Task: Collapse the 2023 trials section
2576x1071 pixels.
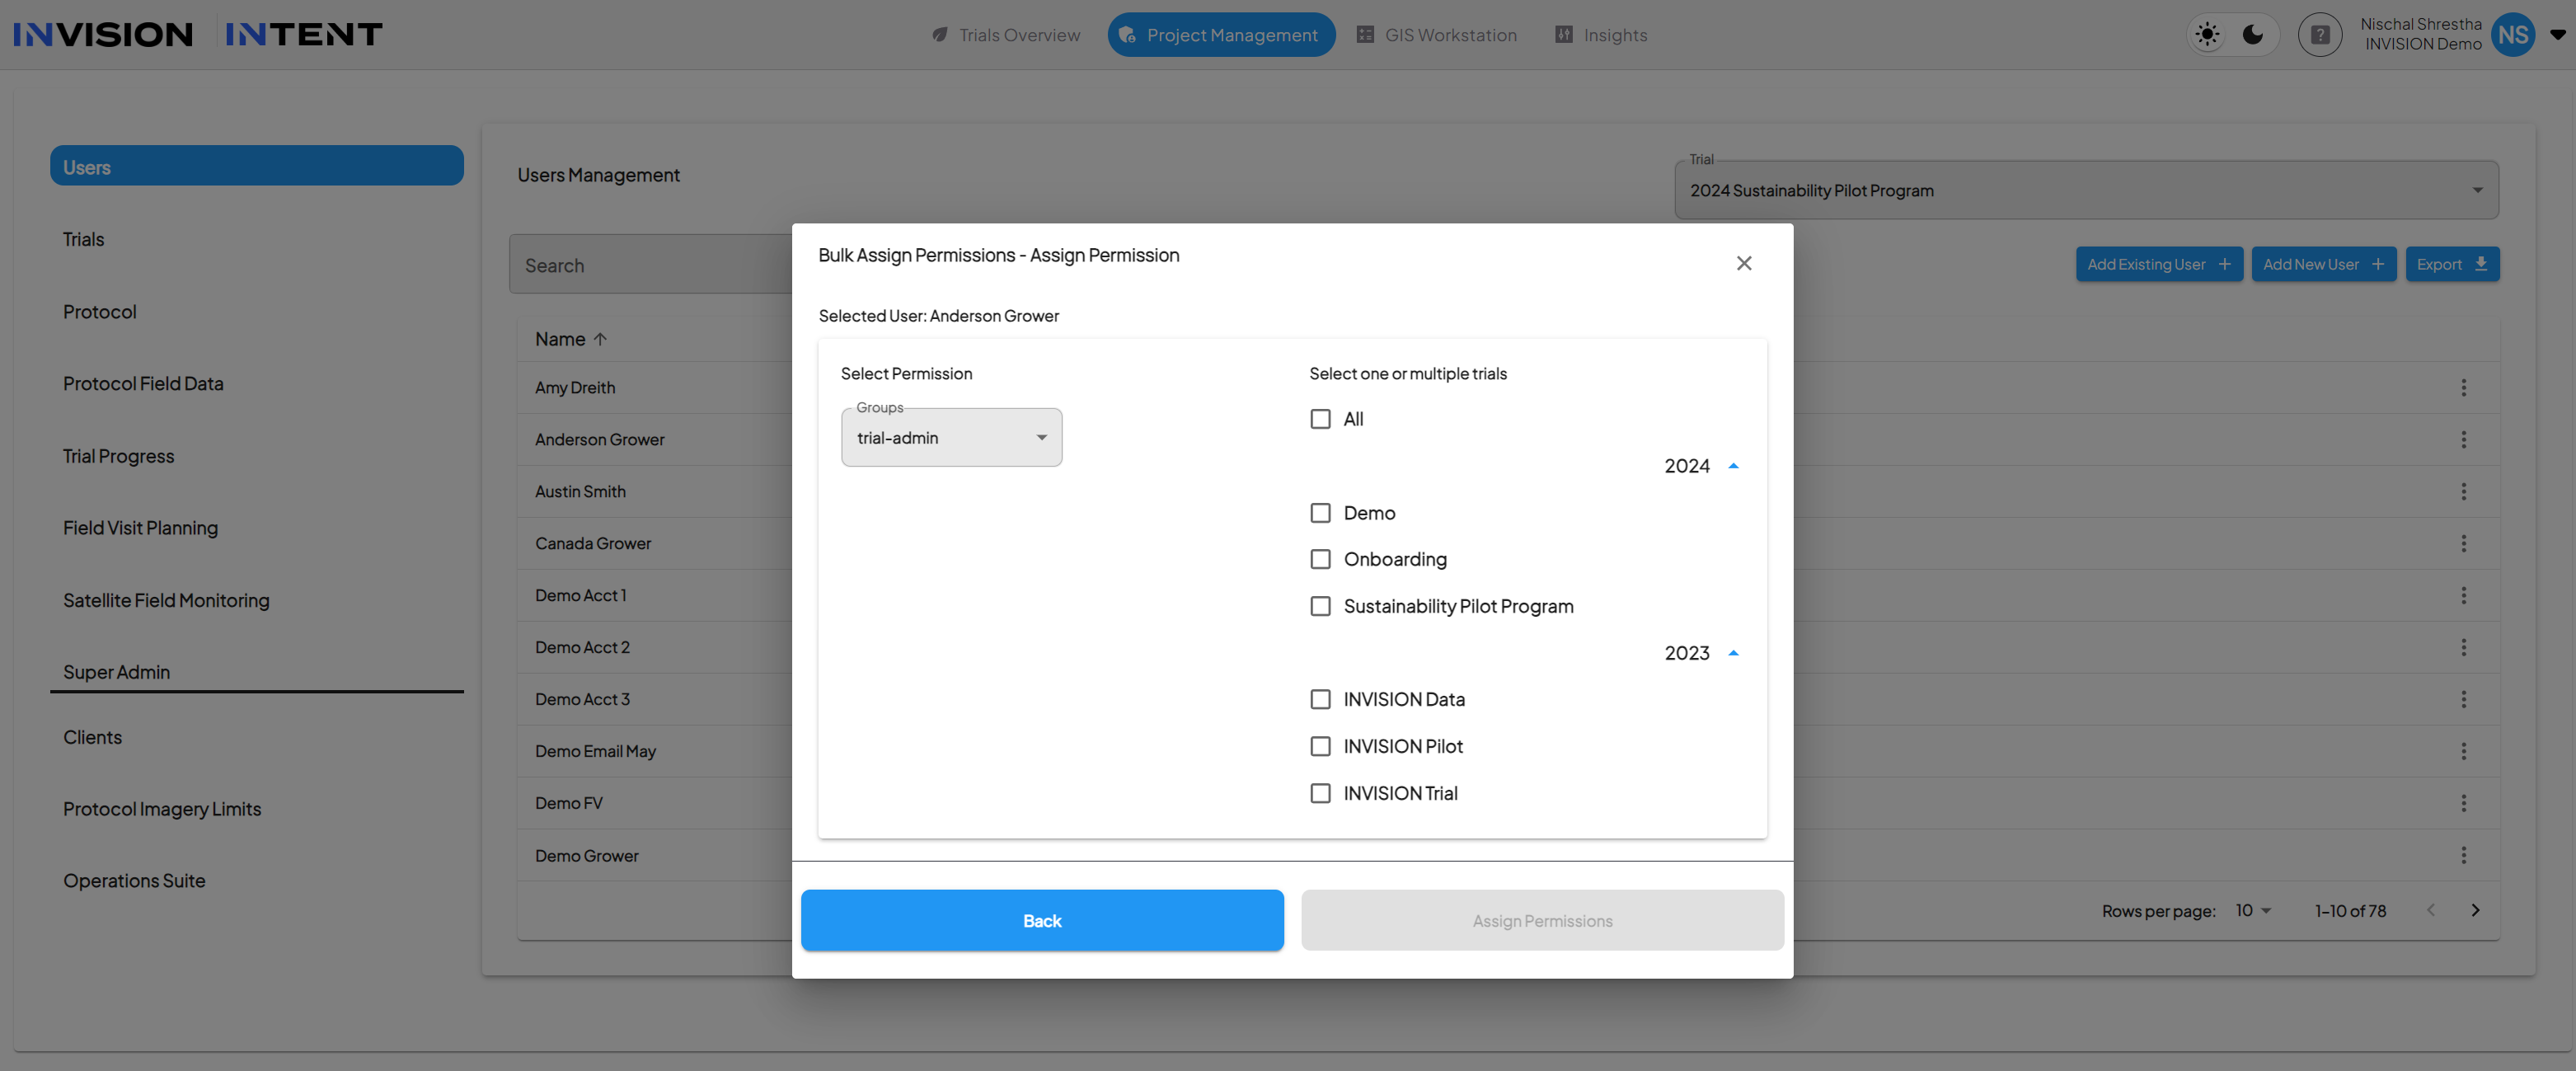Action: point(1733,653)
